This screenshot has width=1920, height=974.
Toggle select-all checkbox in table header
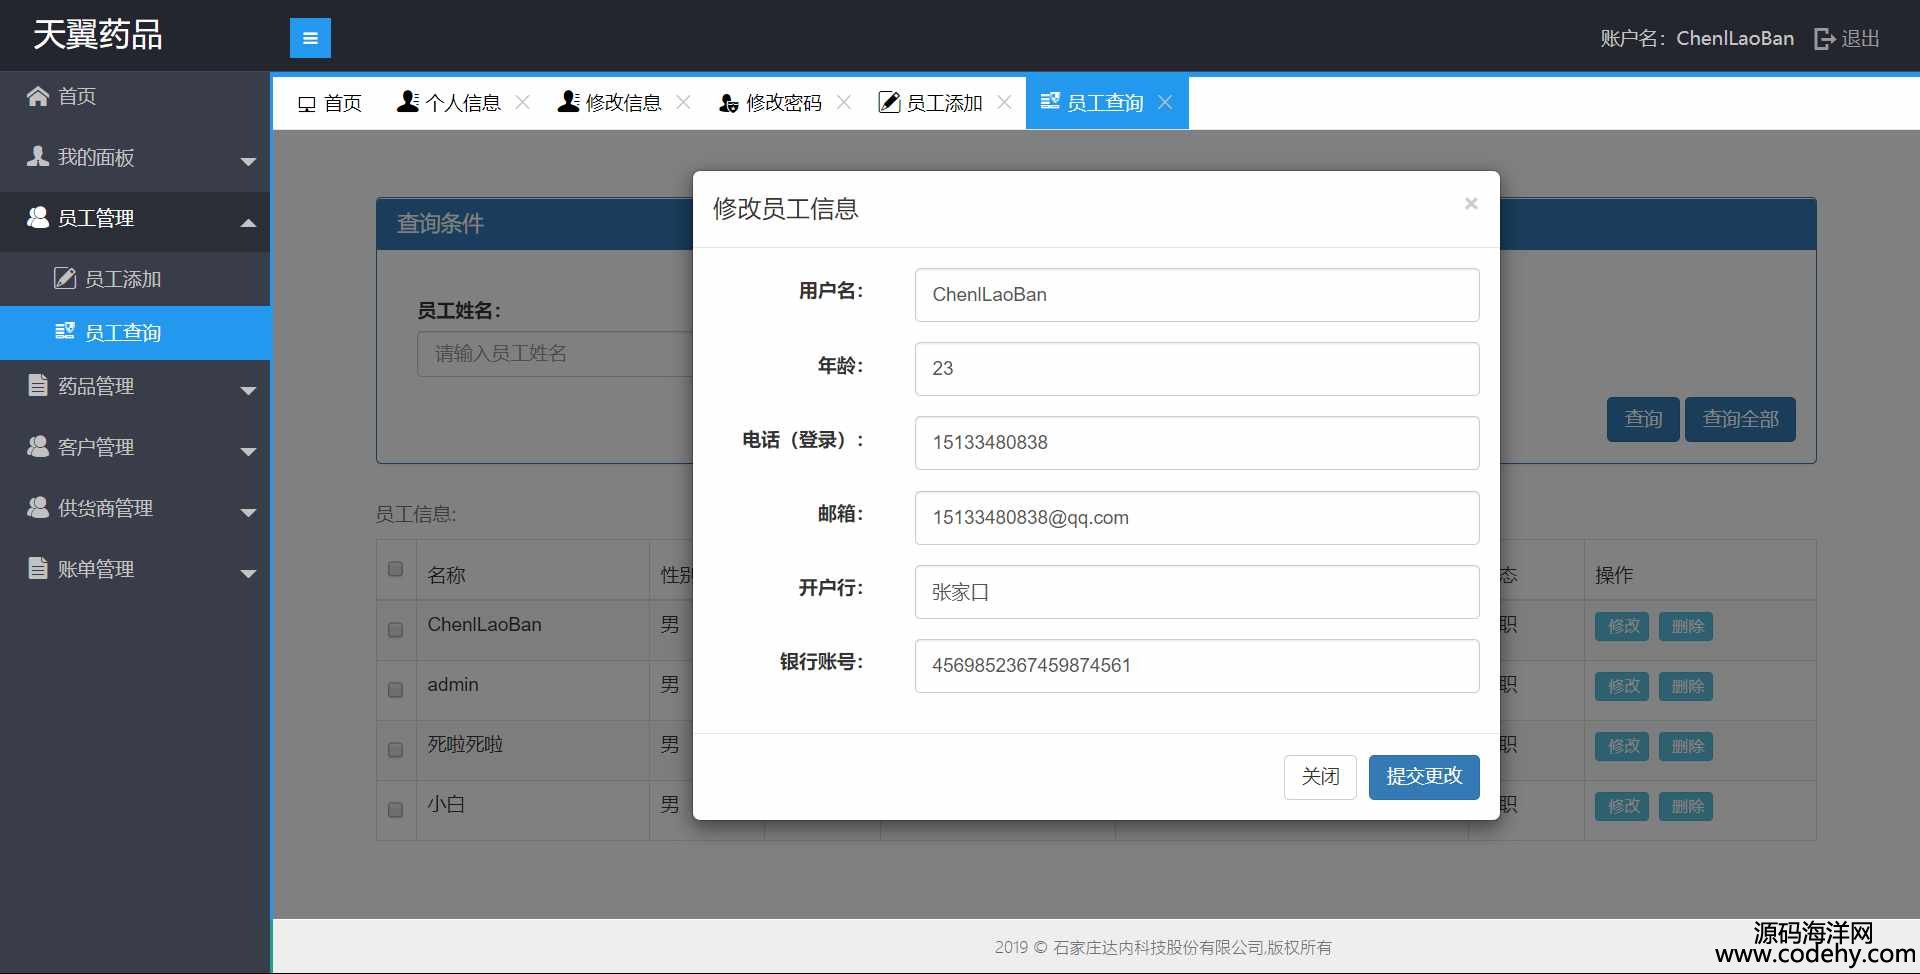point(395,569)
